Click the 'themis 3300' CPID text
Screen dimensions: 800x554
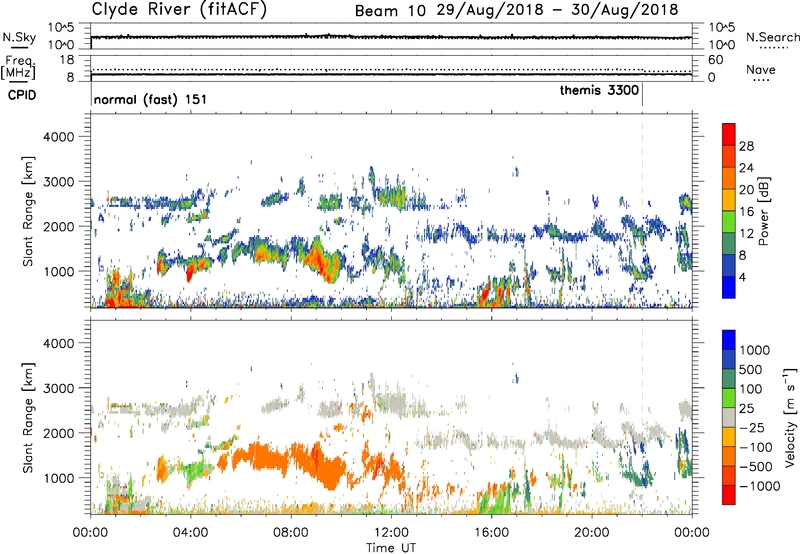click(599, 90)
